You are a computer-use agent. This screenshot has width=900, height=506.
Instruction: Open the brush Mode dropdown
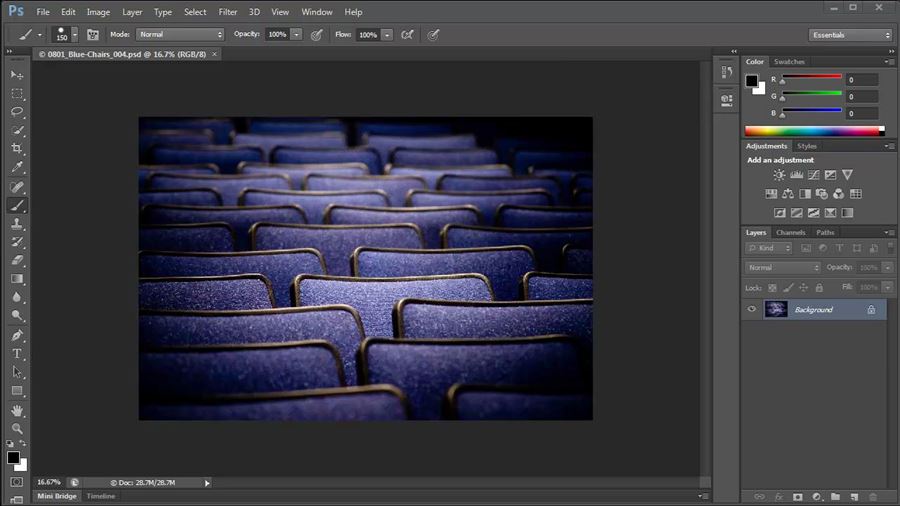coord(180,34)
